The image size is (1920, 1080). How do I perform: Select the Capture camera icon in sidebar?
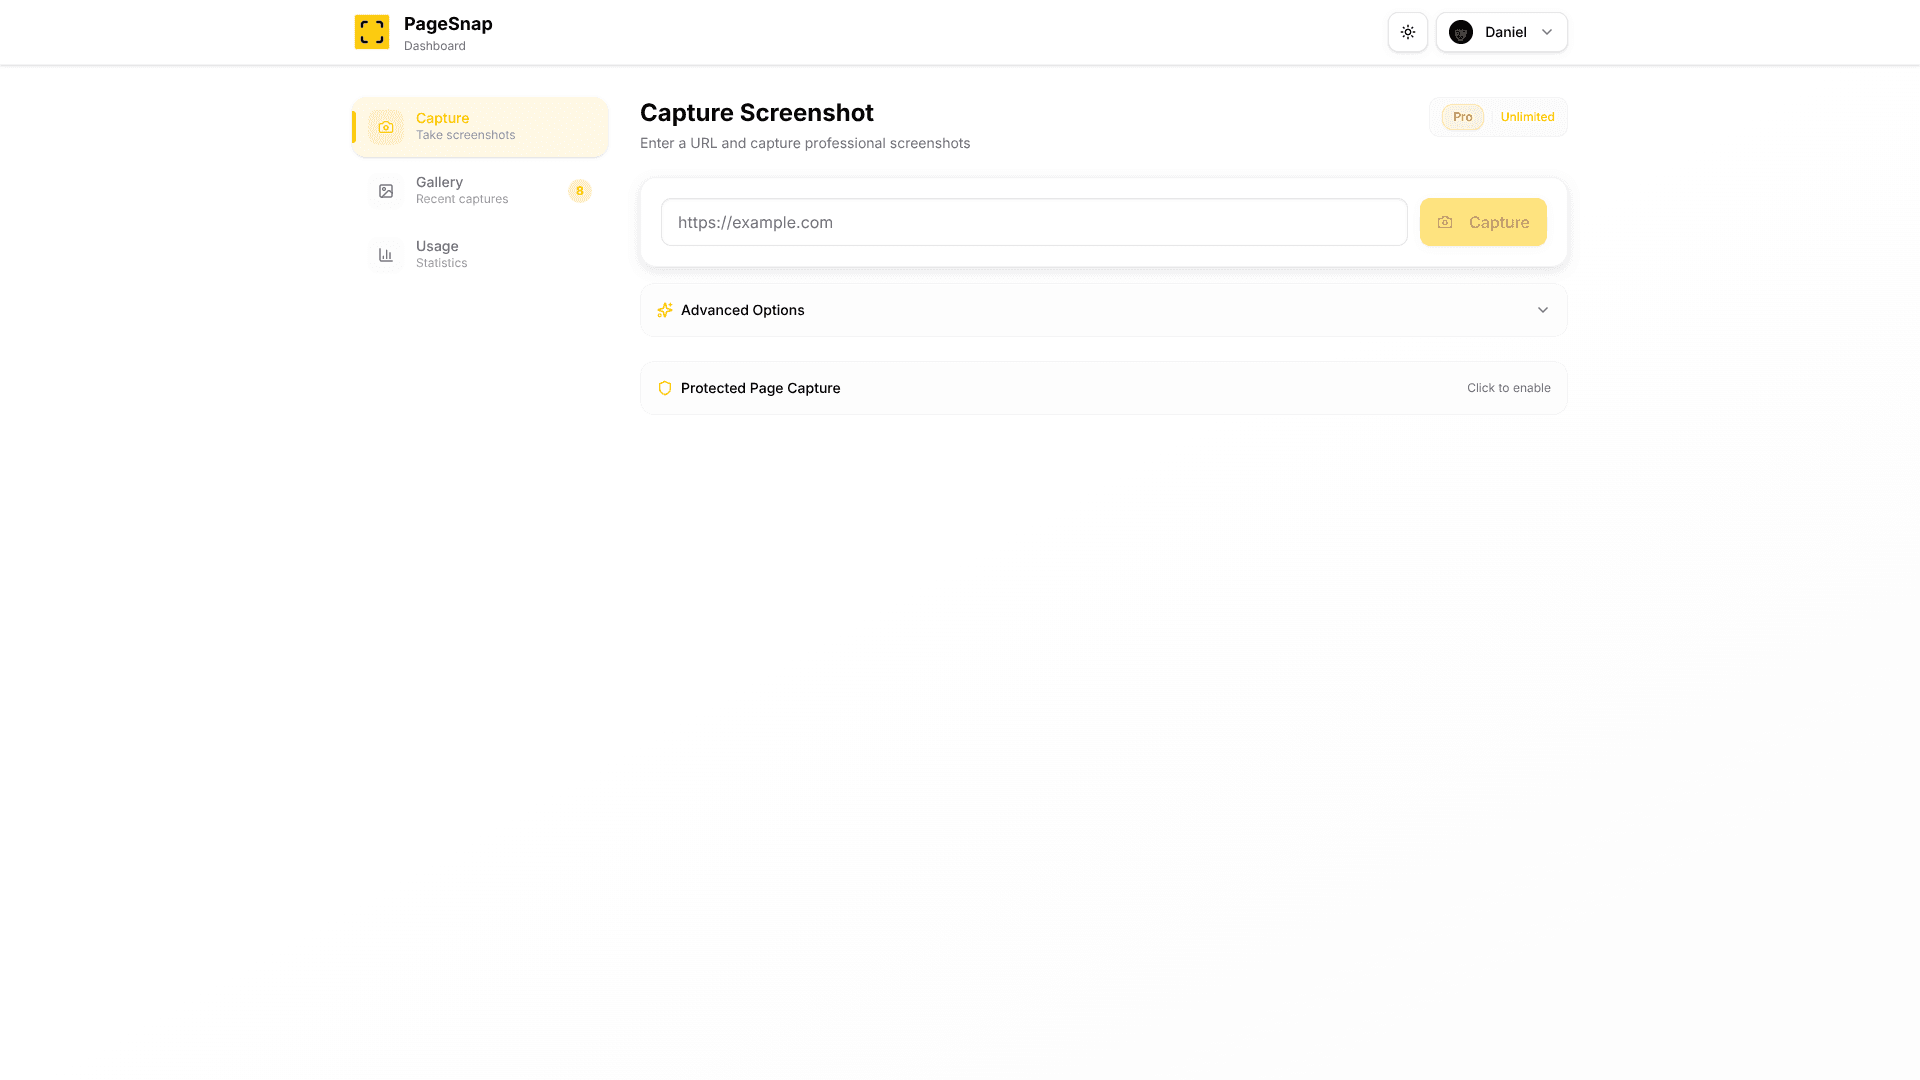pos(386,126)
